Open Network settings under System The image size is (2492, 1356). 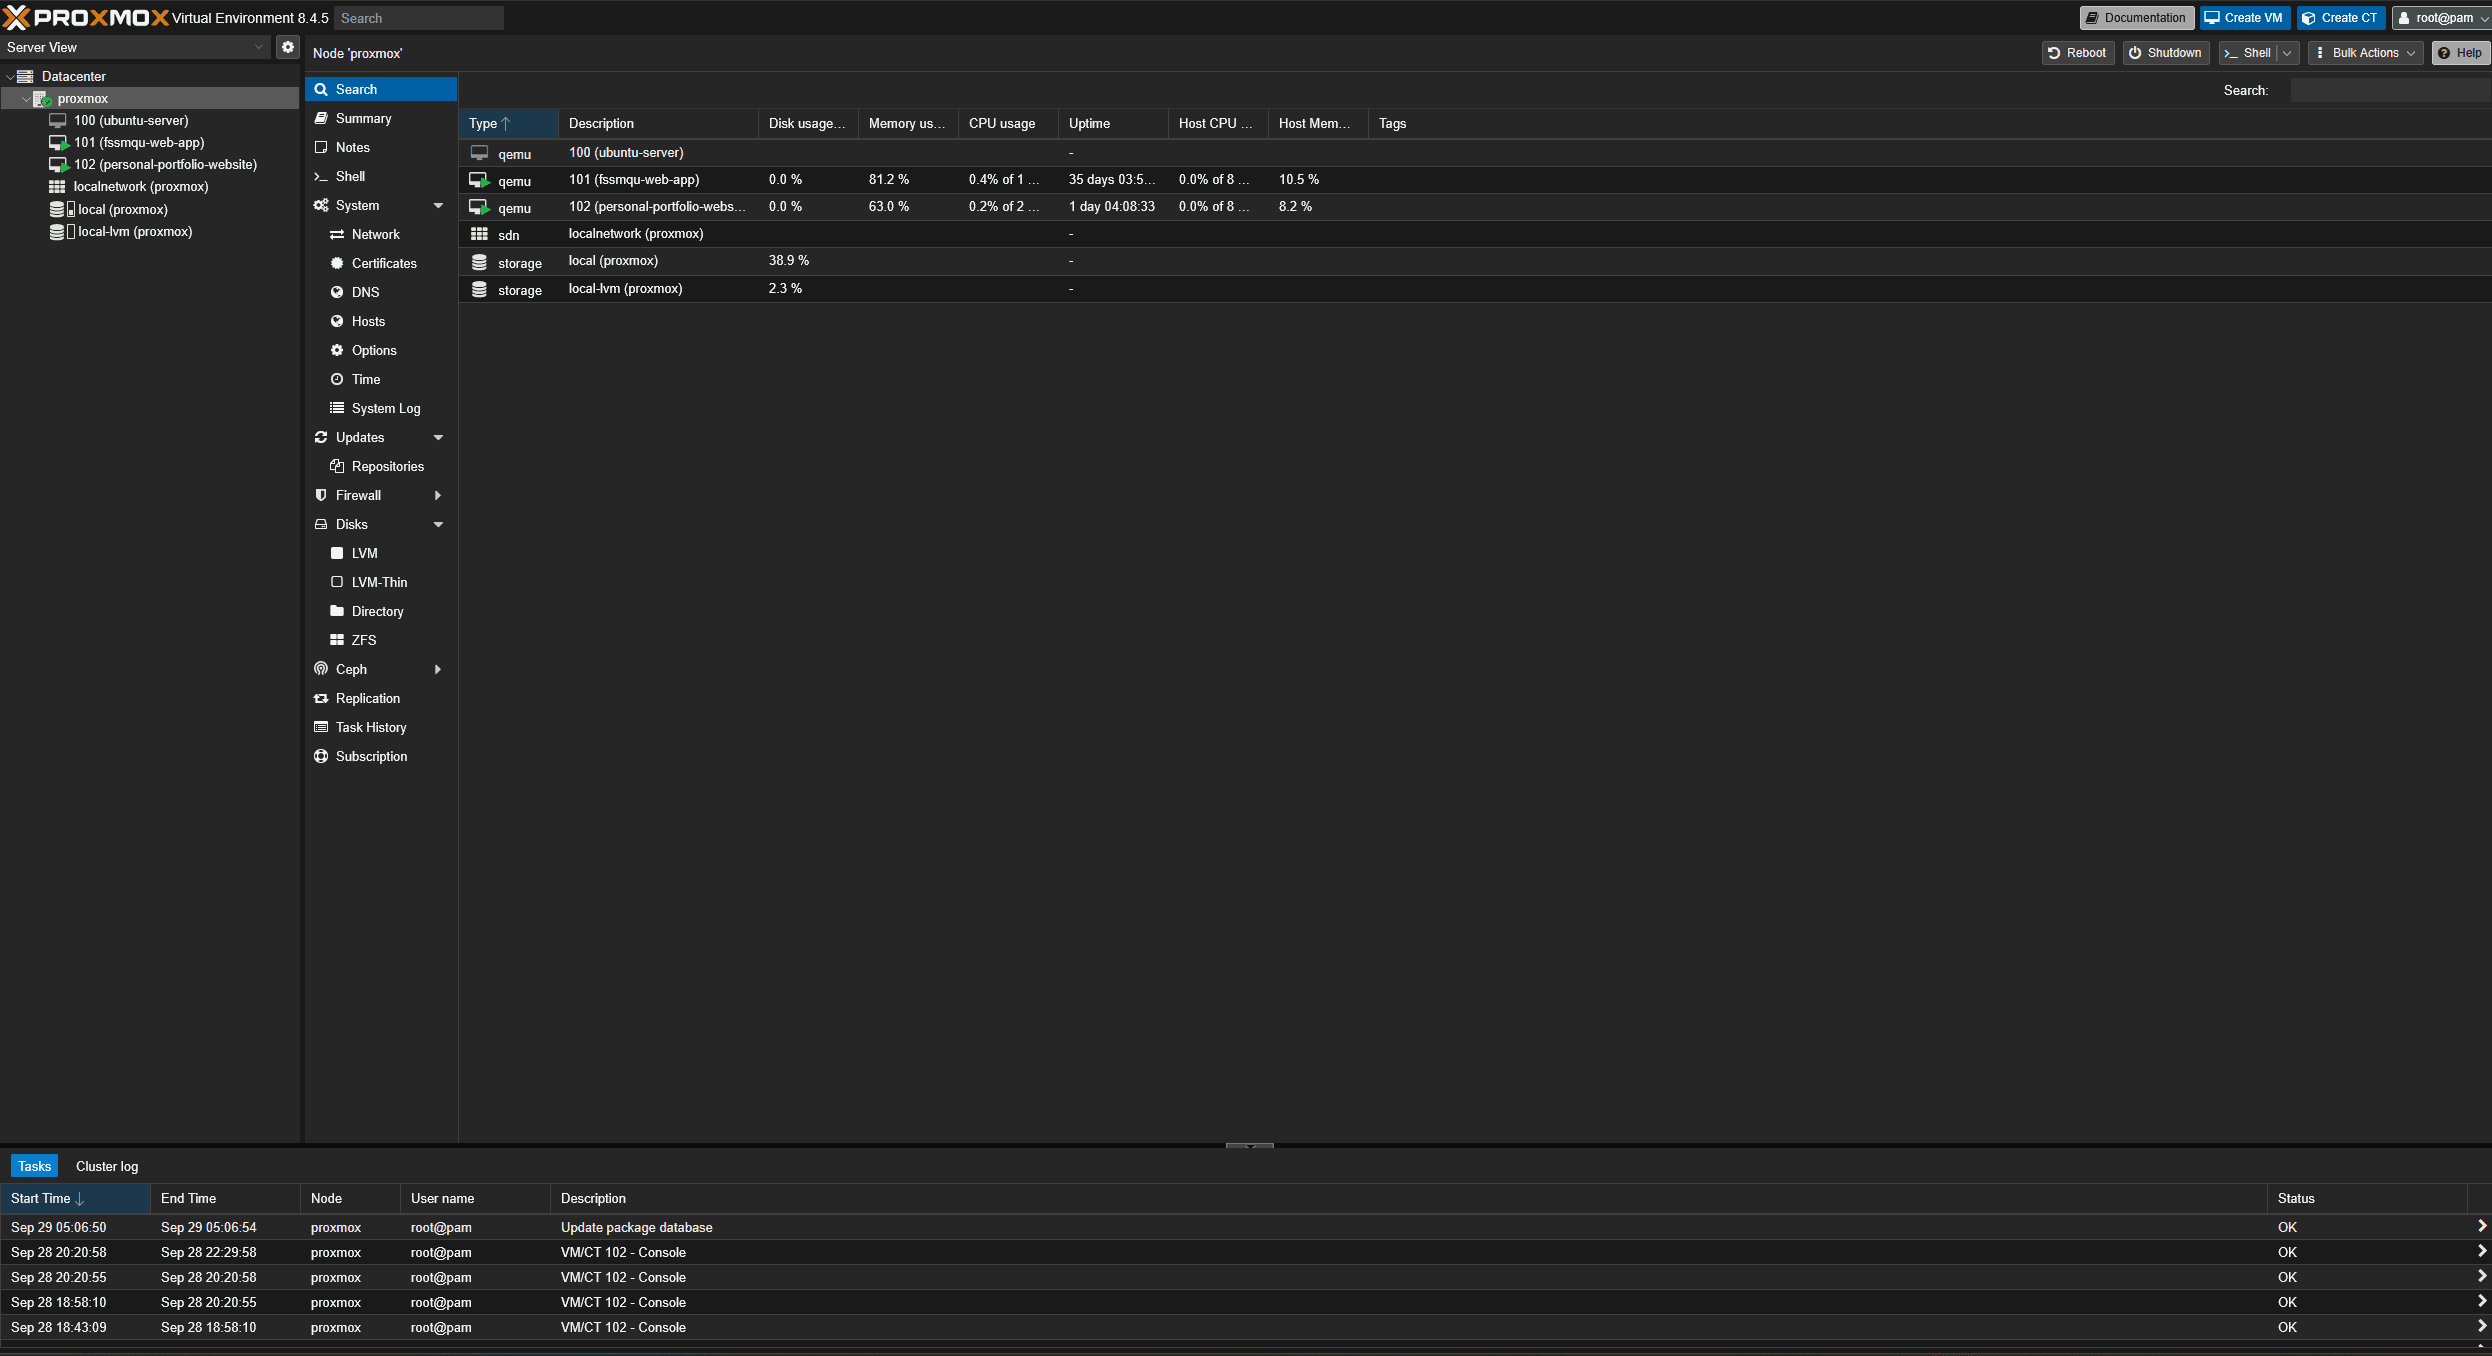[376, 234]
